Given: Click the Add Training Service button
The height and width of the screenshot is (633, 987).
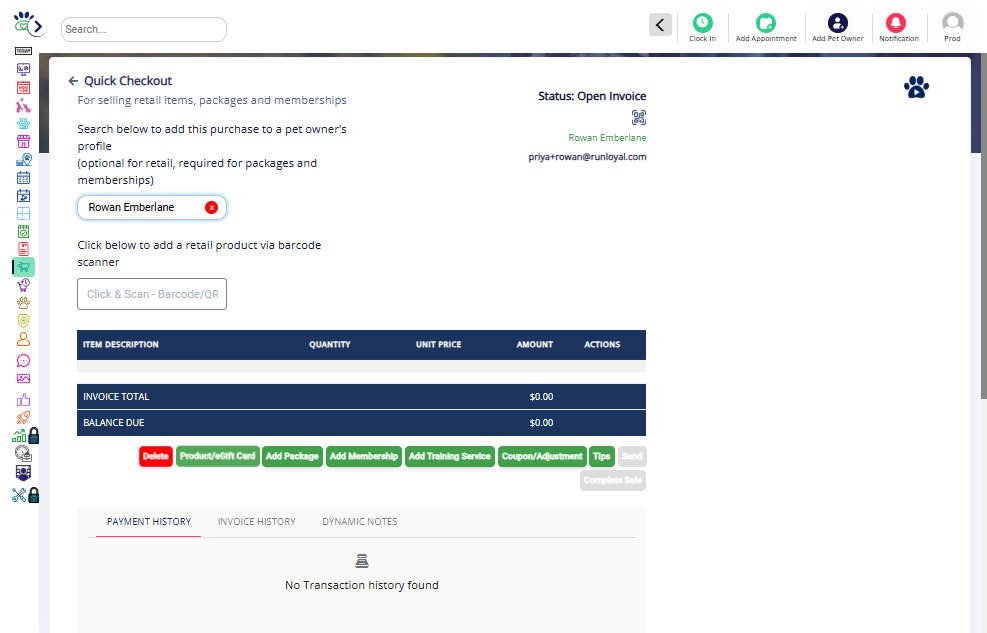Looking at the screenshot, I should [449, 456].
